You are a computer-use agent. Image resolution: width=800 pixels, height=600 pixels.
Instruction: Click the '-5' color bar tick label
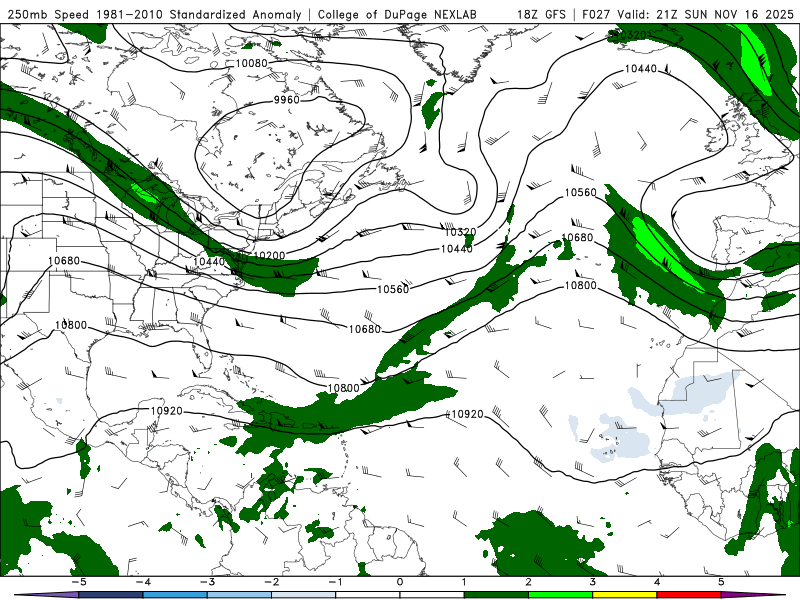coord(78,582)
